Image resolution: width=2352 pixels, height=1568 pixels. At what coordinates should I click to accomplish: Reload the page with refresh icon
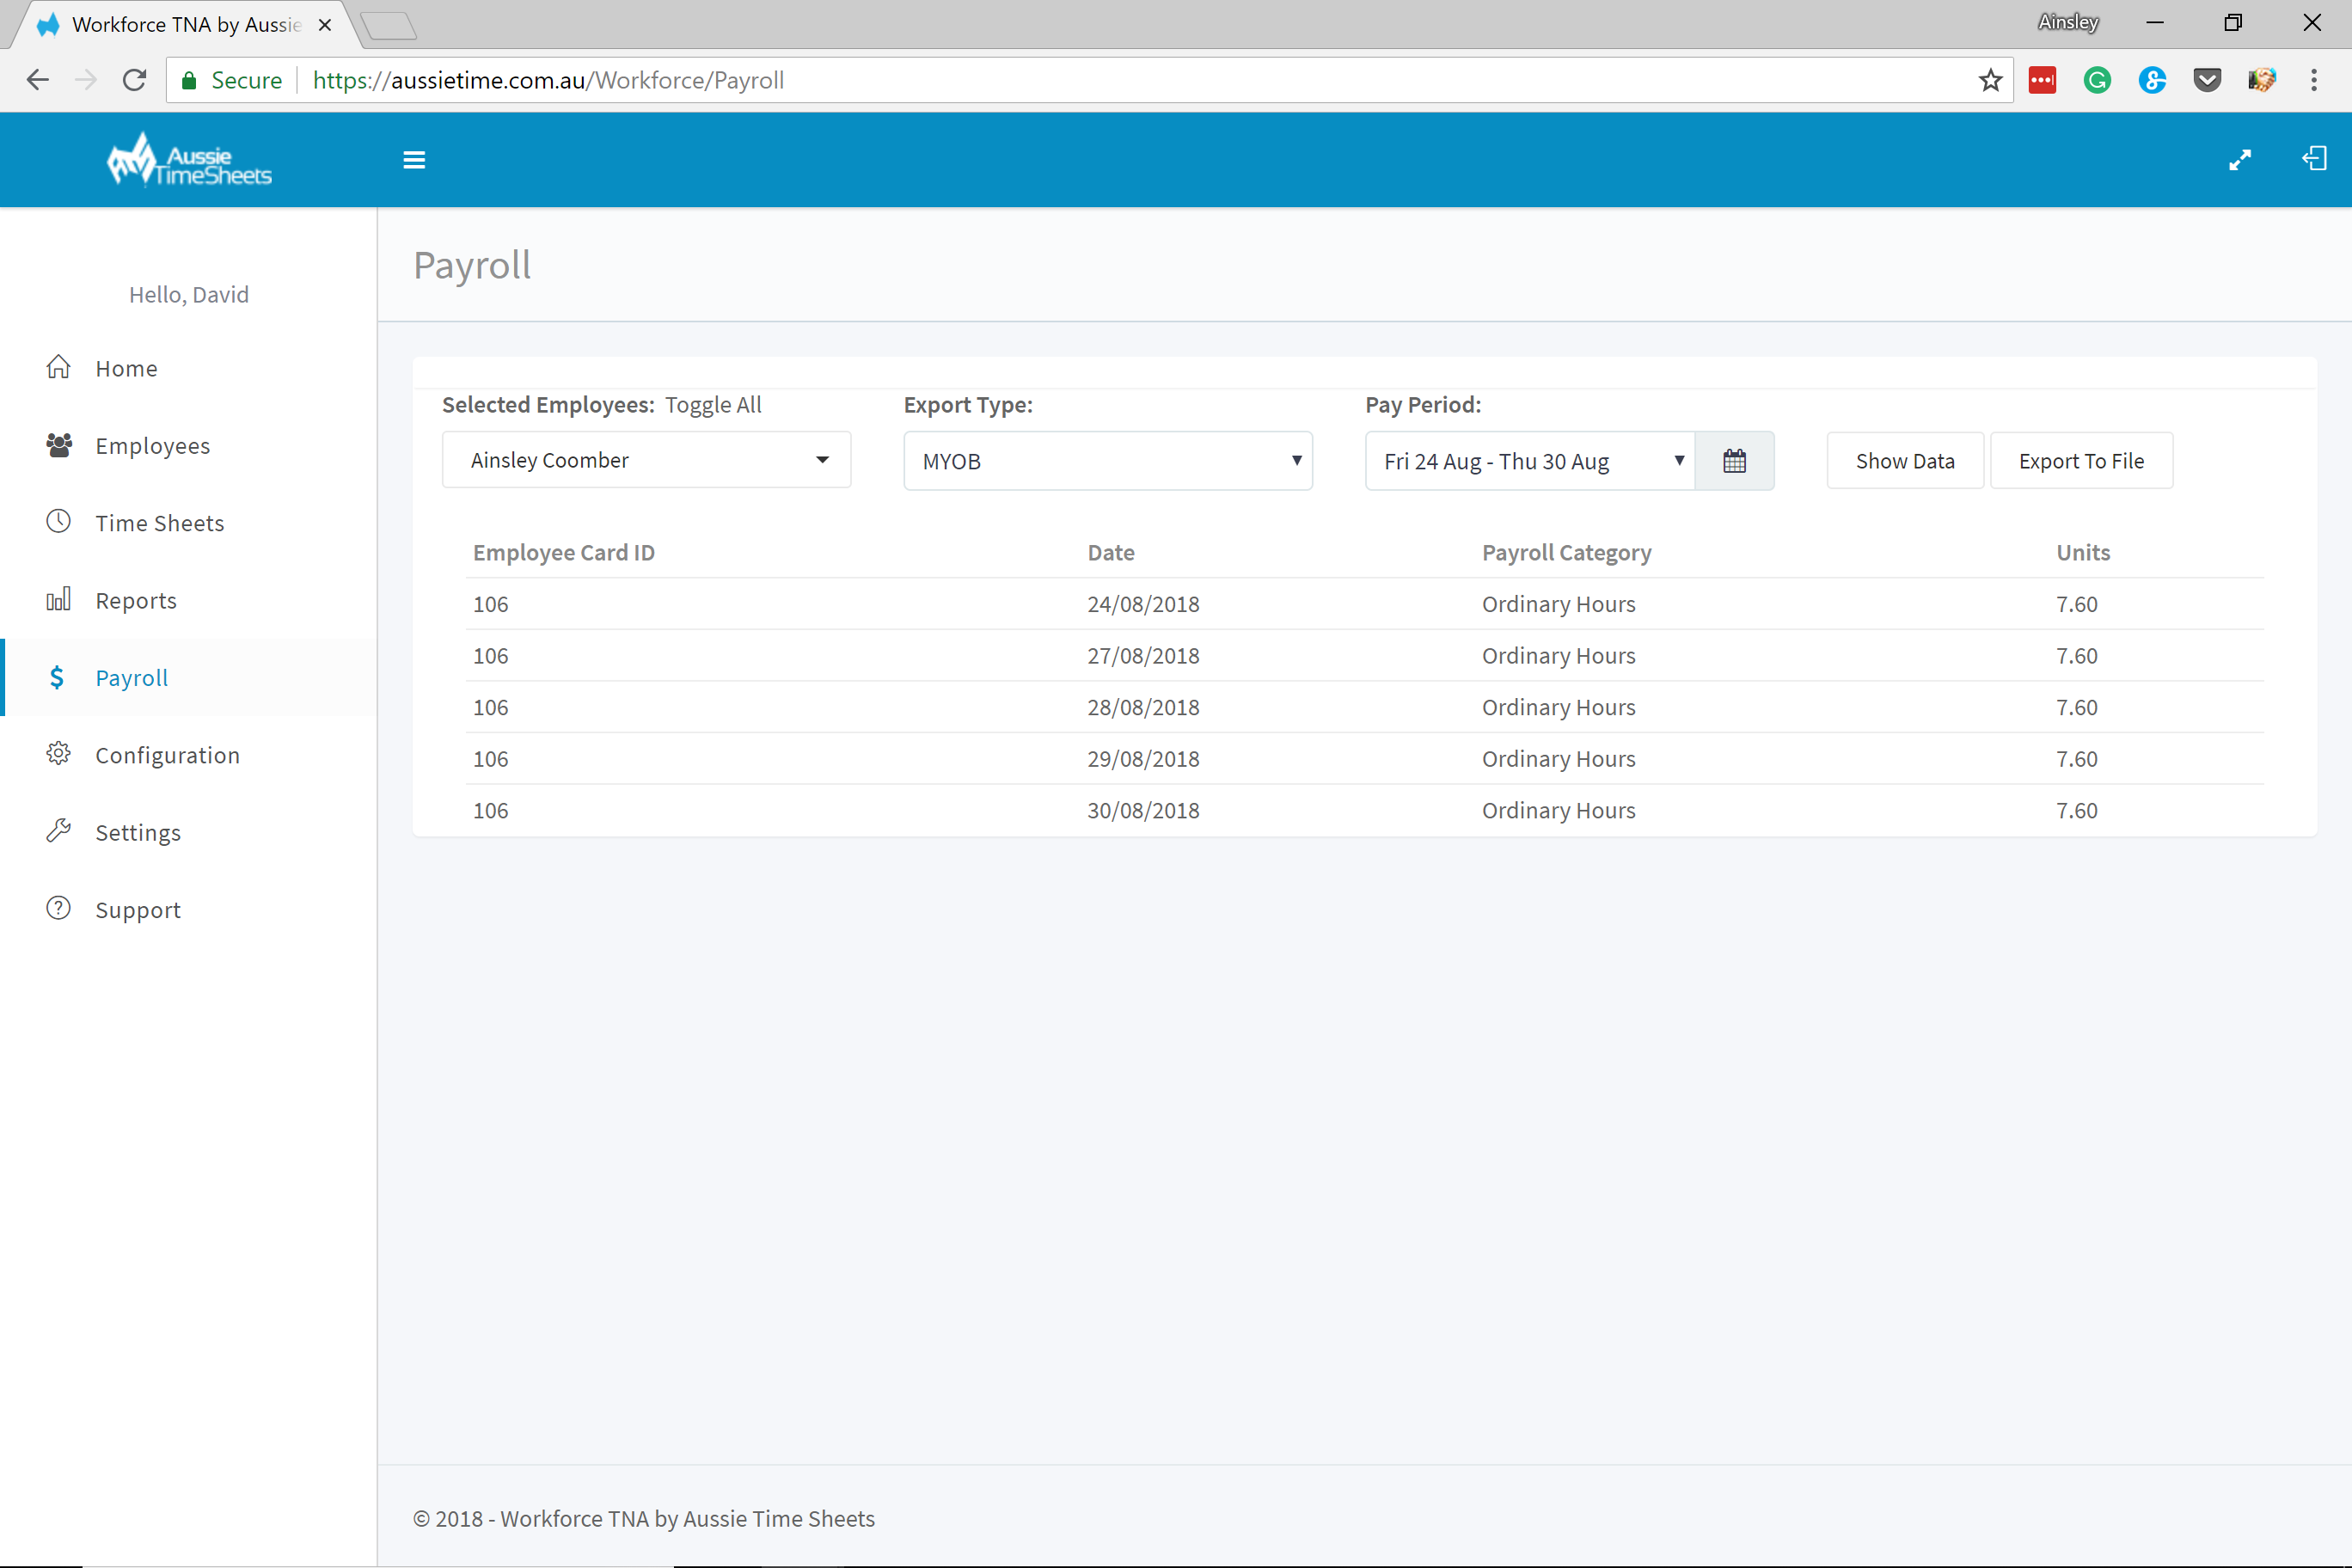pyautogui.click(x=134, y=80)
